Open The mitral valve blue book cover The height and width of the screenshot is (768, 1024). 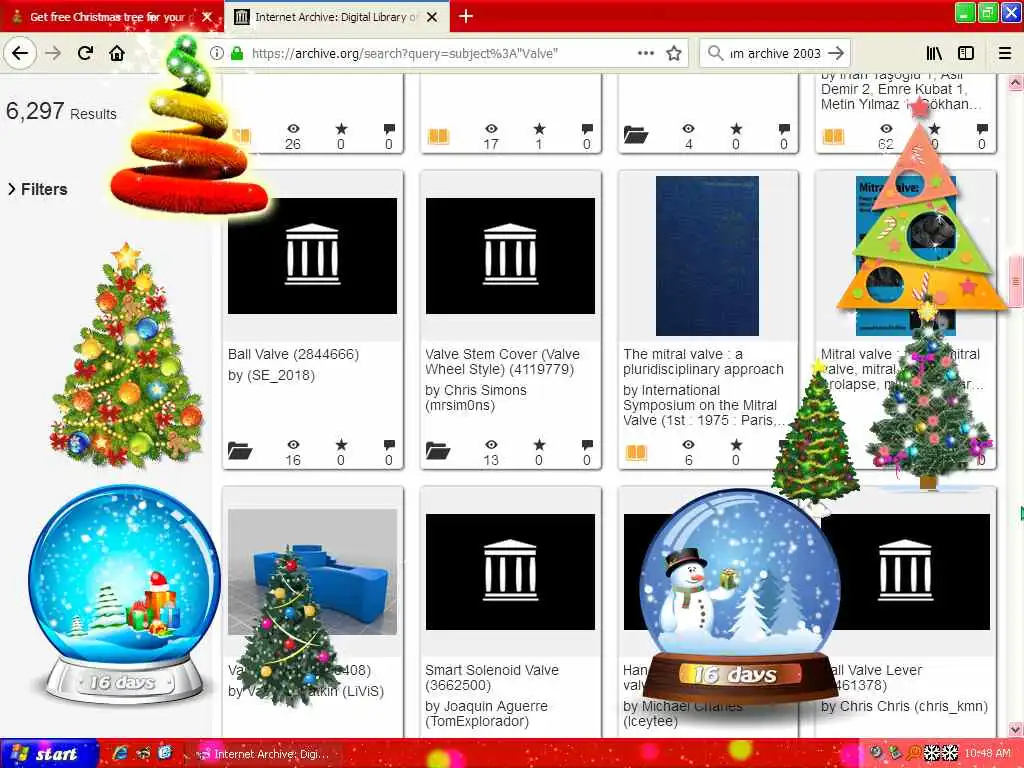(x=707, y=256)
